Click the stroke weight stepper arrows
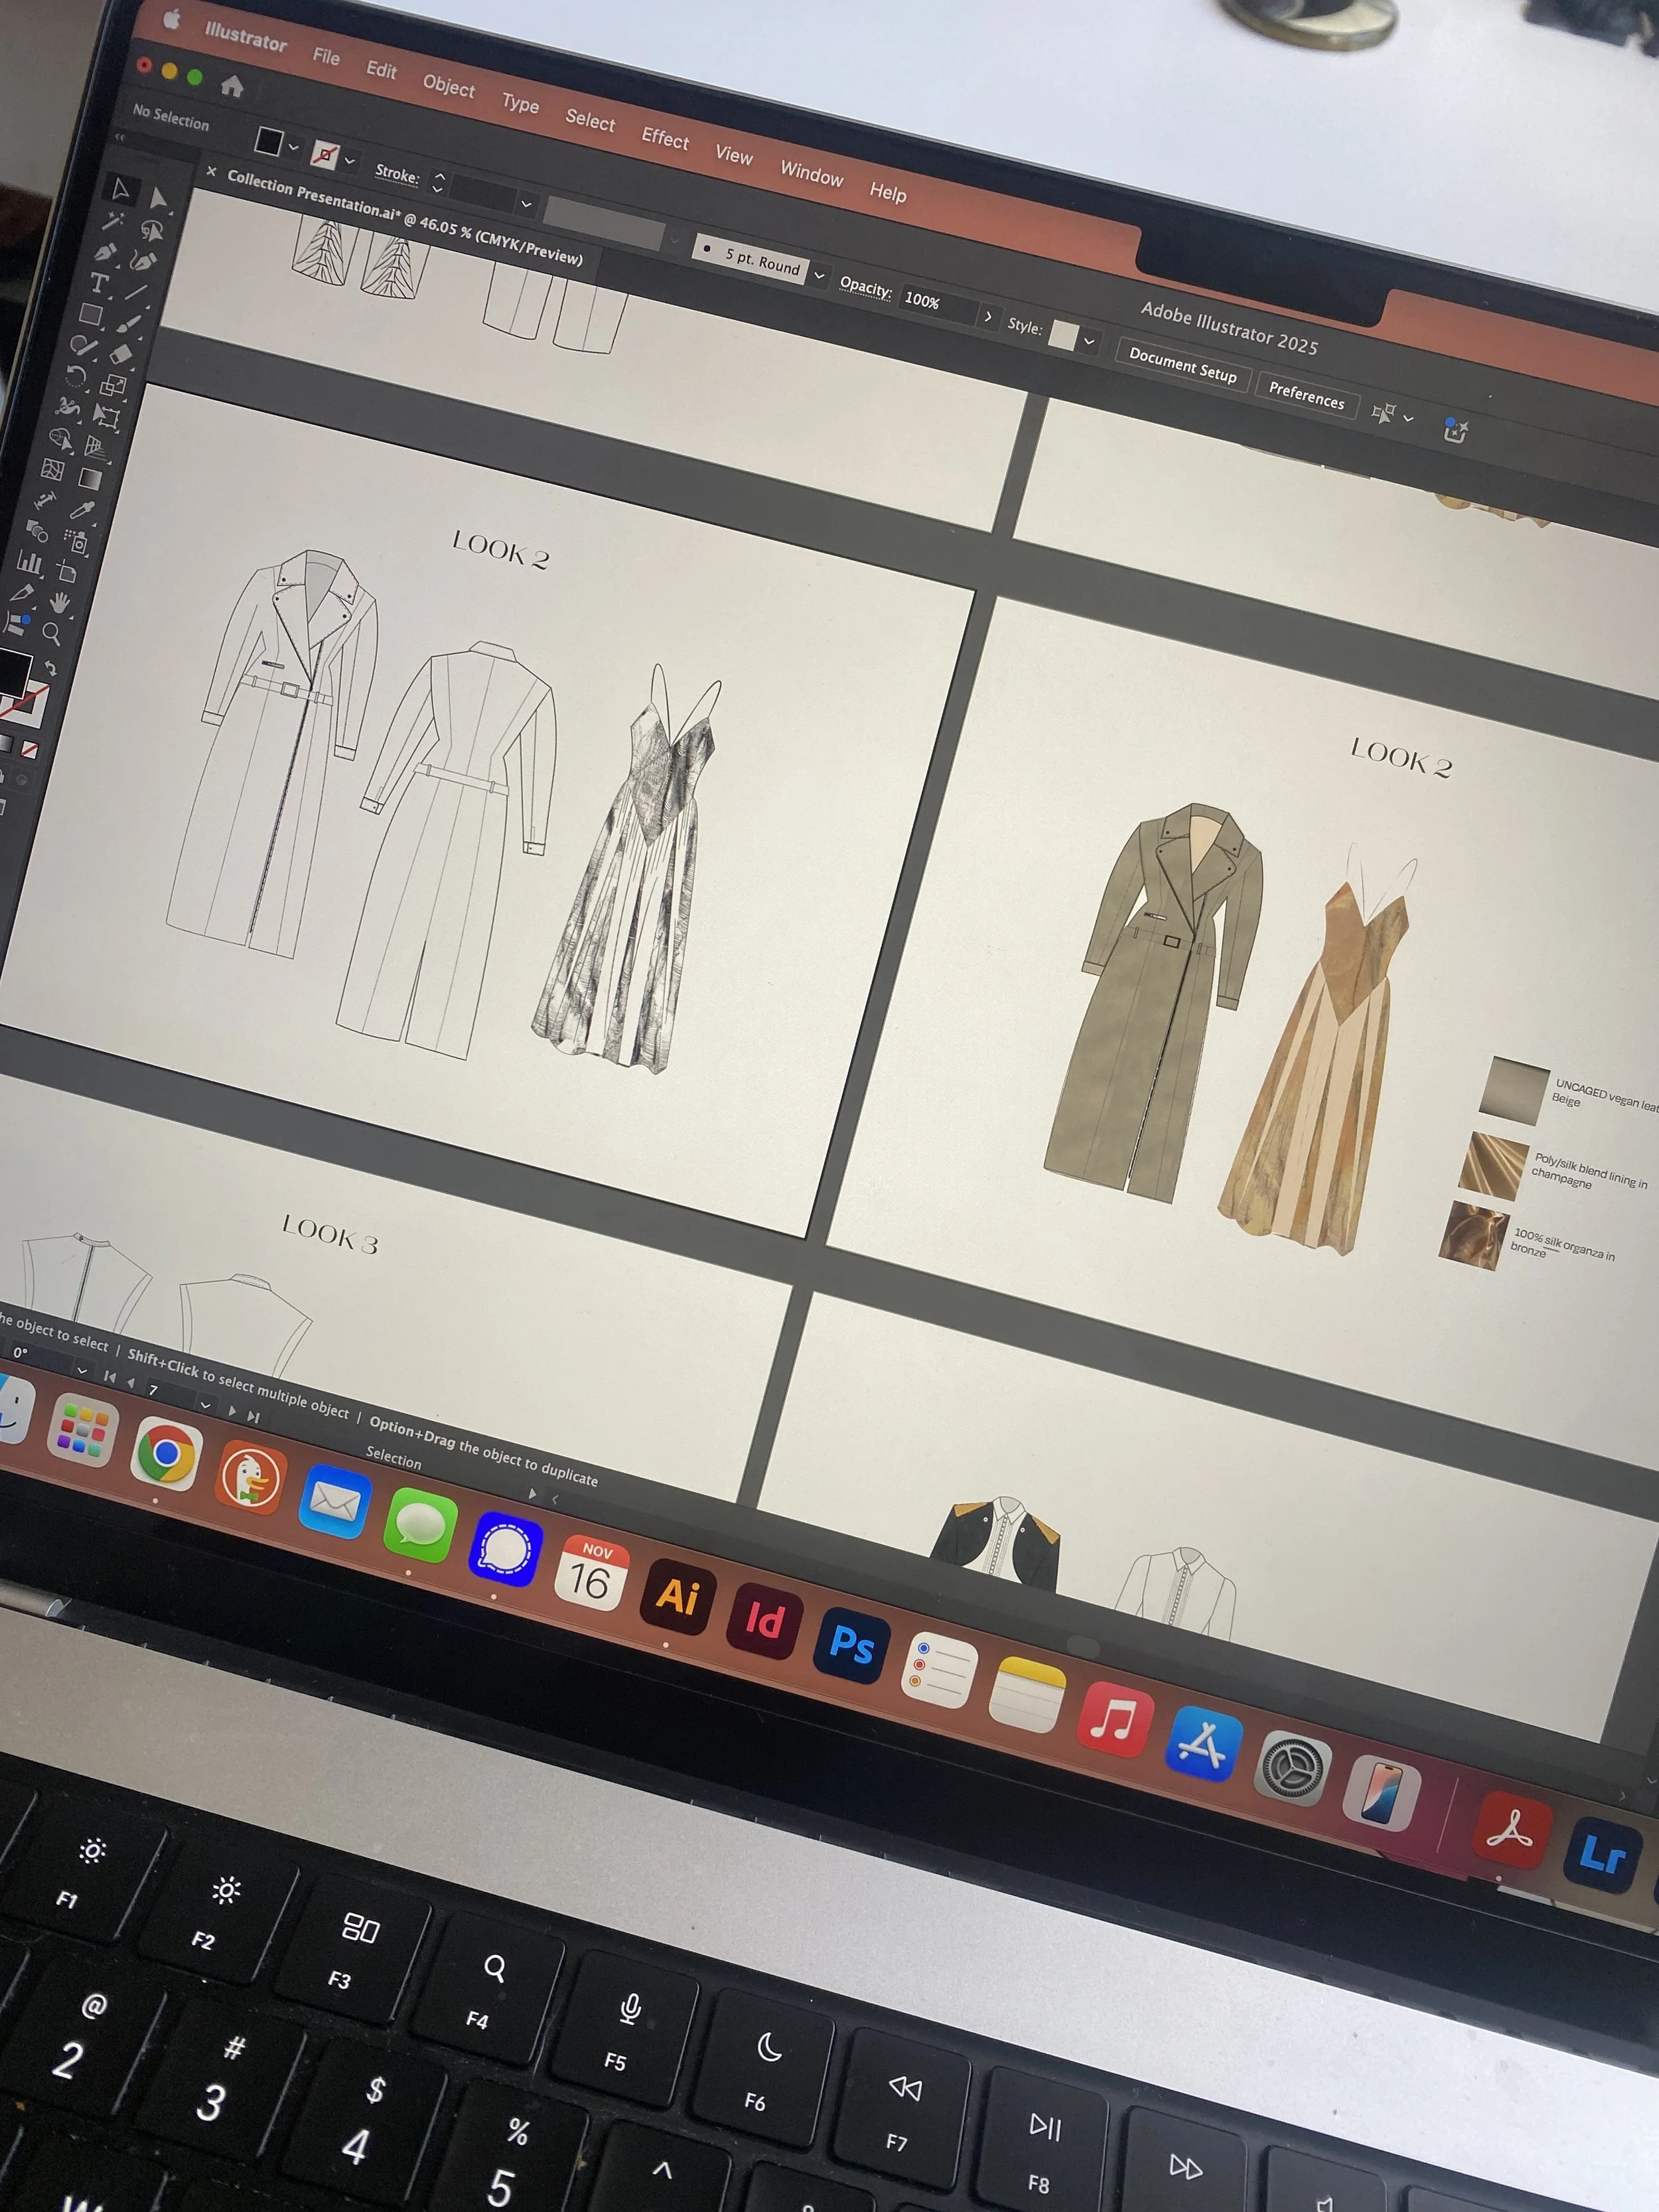Image resolution: width=1659 pixels, height=2212 pixels. pos(438,182)
